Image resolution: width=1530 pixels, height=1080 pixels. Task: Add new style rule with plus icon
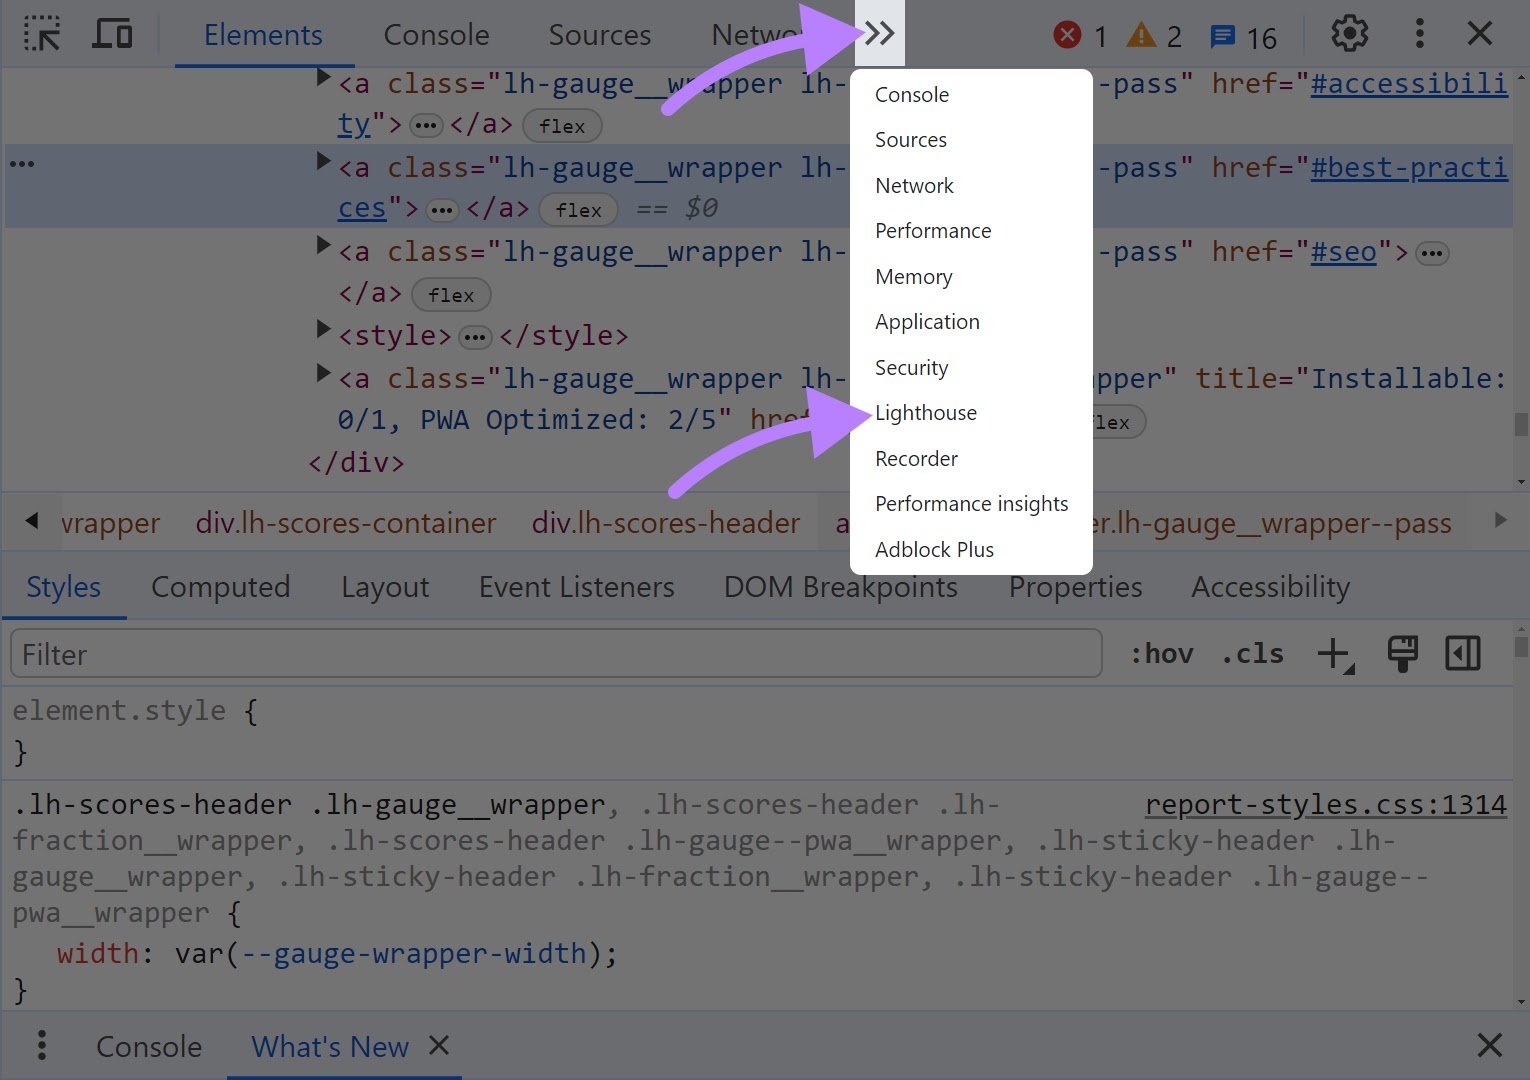[x=1334, y=655]
